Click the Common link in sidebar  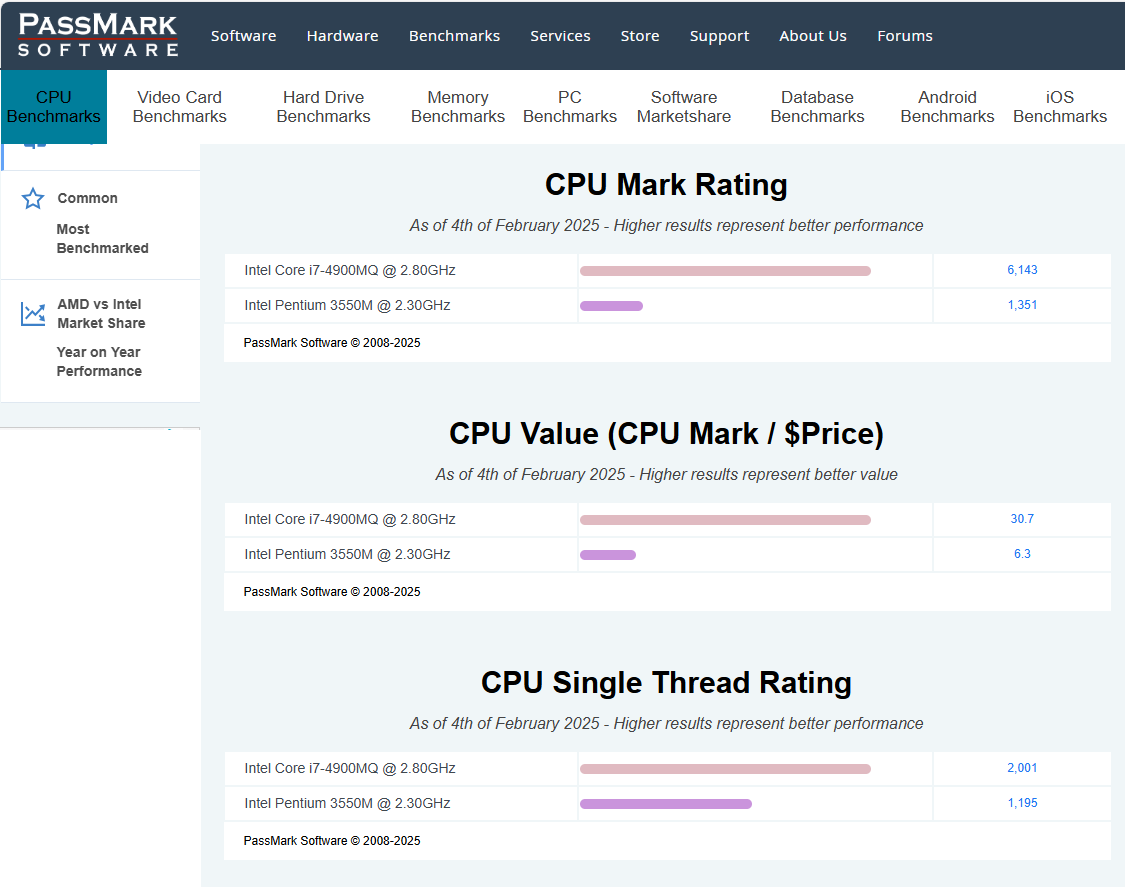(x=88, y=198)
